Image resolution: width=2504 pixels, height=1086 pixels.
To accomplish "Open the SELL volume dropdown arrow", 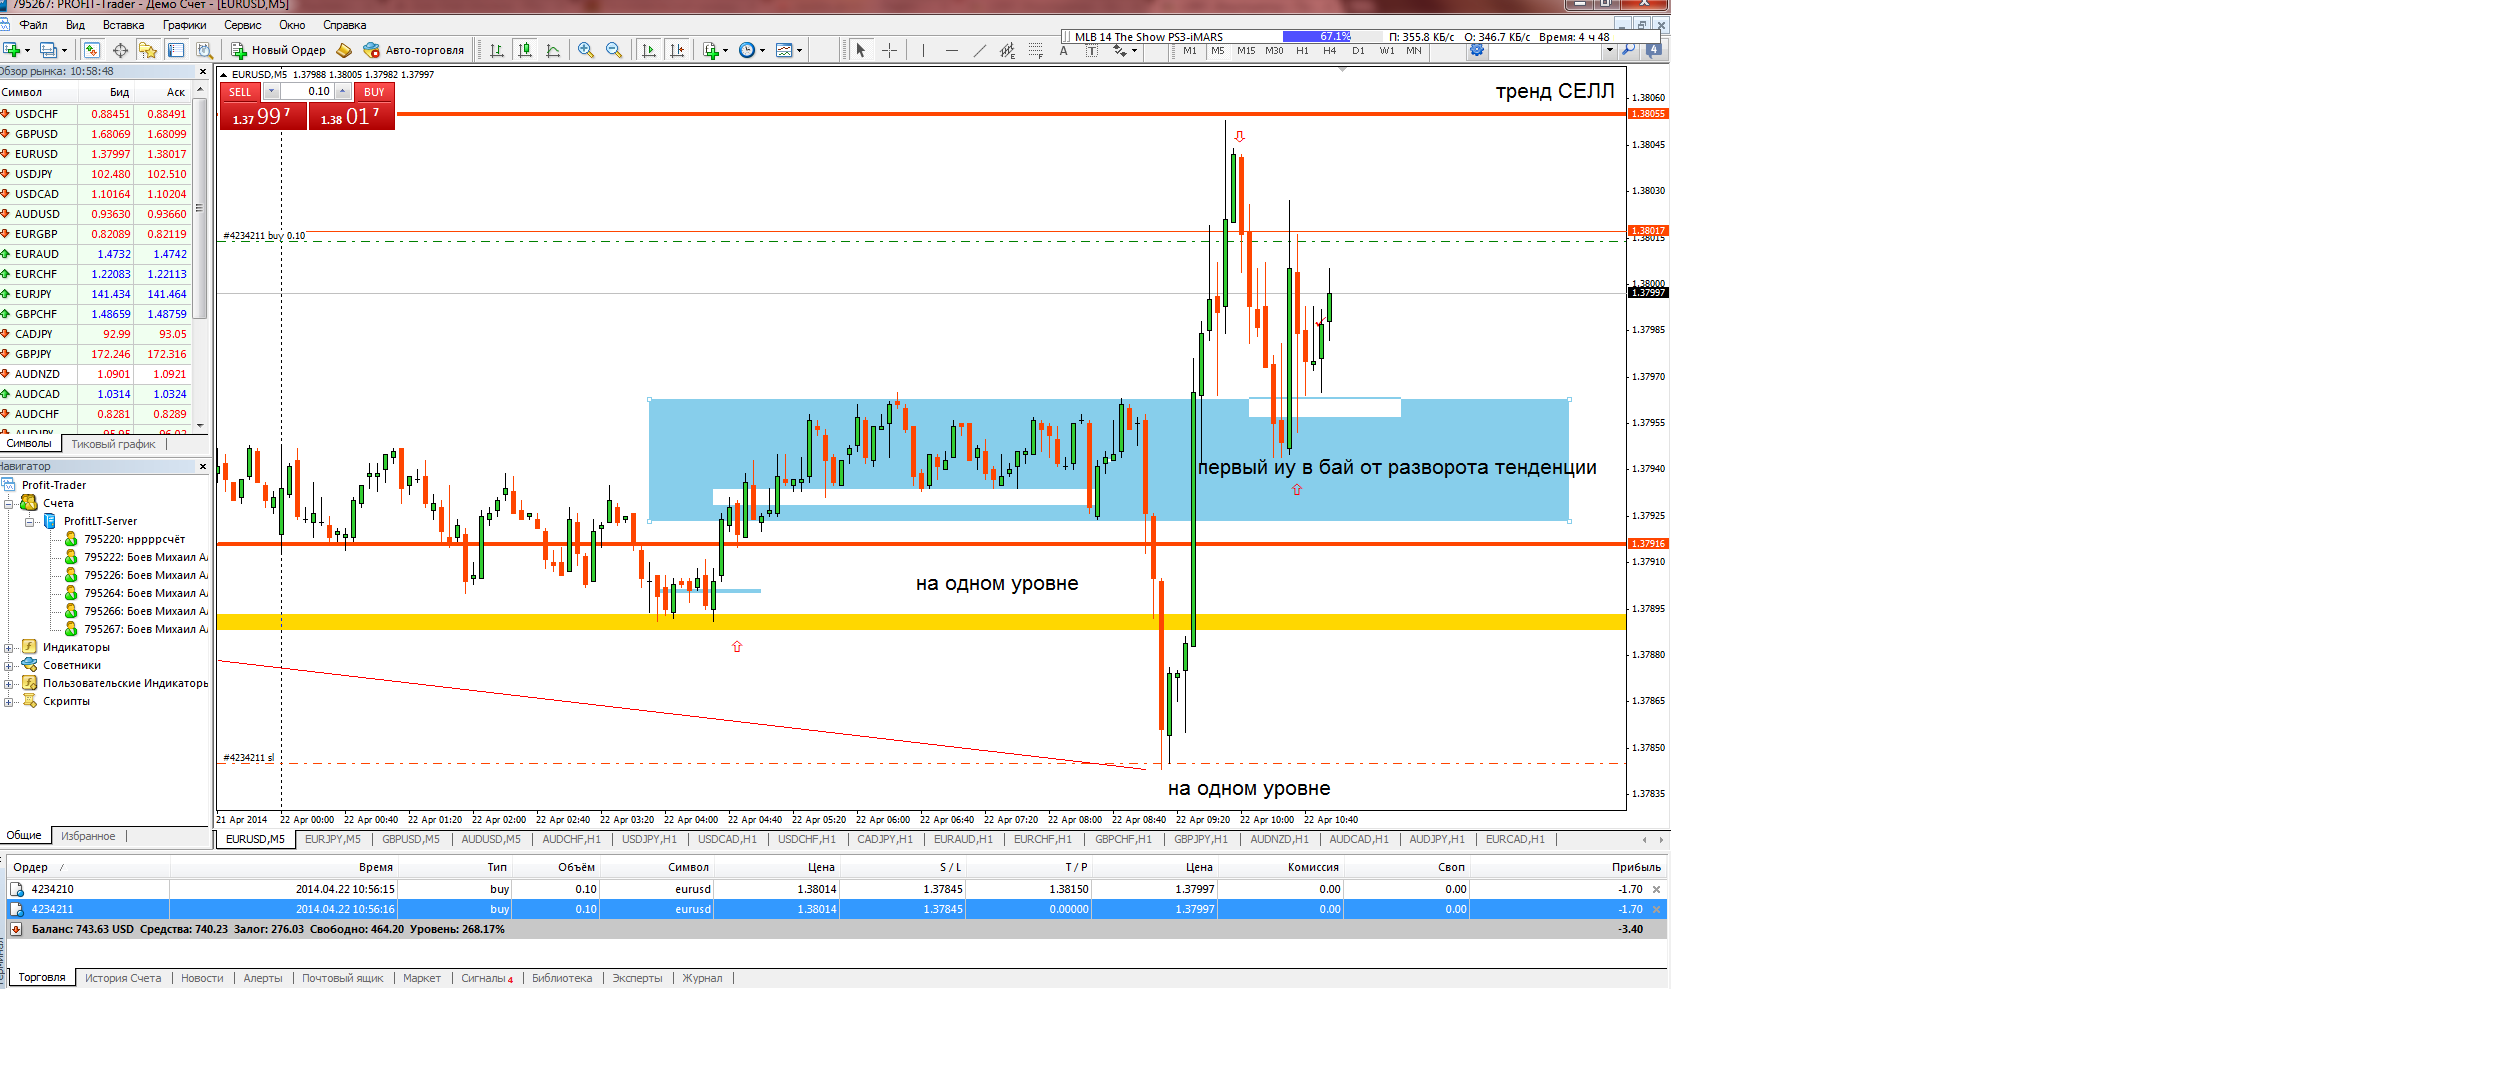I will pos(271,91).
